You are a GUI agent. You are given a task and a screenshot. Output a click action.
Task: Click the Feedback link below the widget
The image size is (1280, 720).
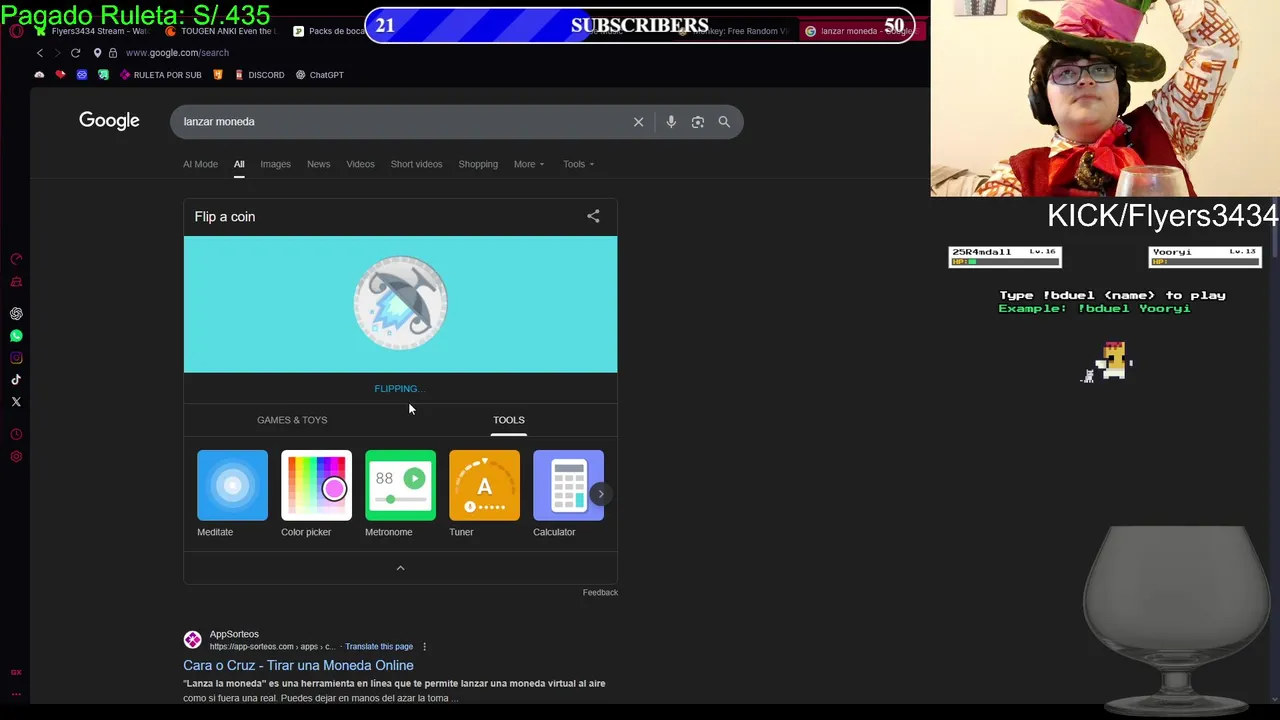(x=600, y=592)
